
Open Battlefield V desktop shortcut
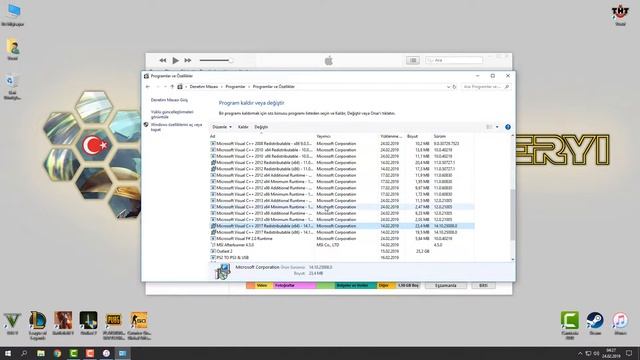tap(63, 323)
